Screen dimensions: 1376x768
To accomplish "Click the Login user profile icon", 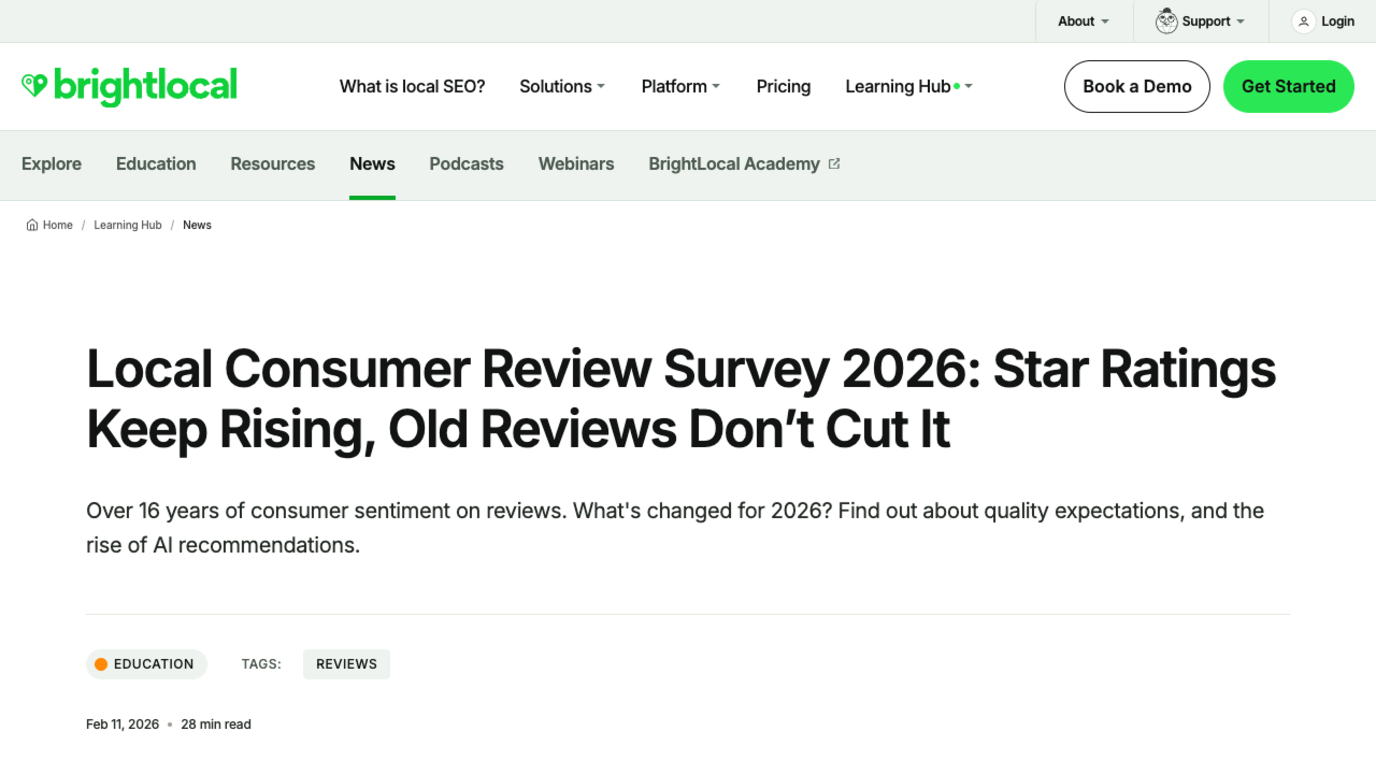I will (x=1303, y=21).
